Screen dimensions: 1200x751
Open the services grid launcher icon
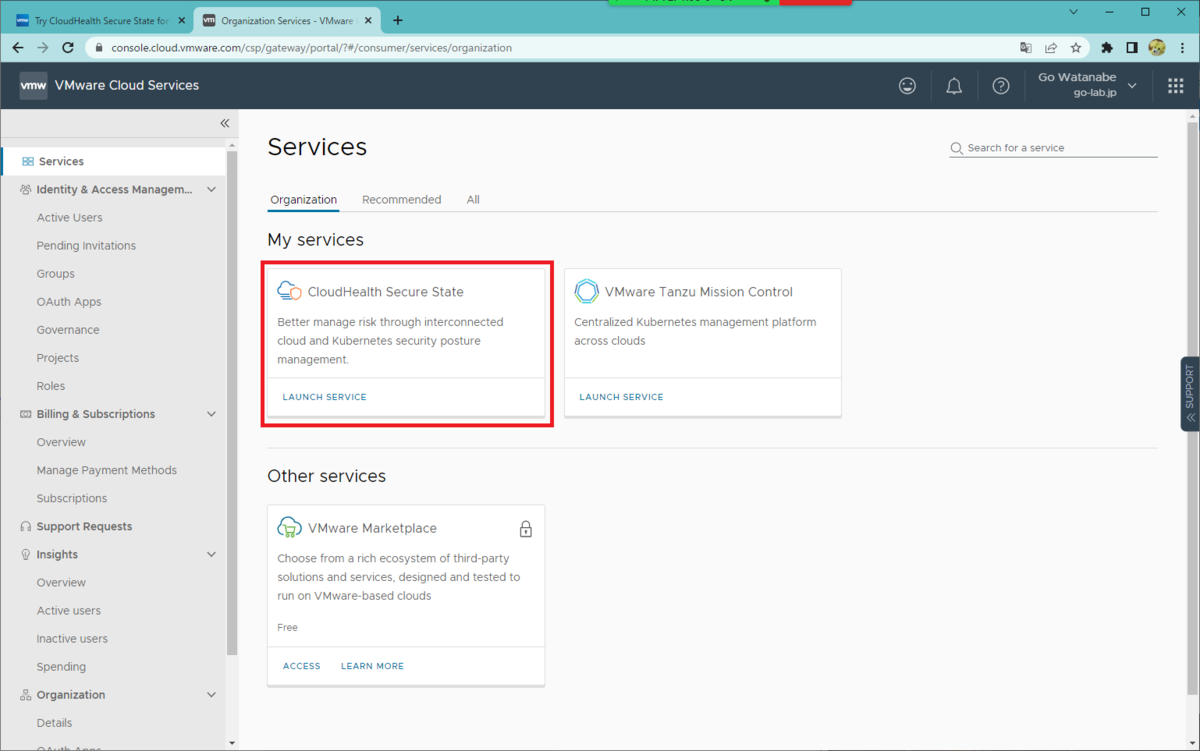tap(1176, 86)
